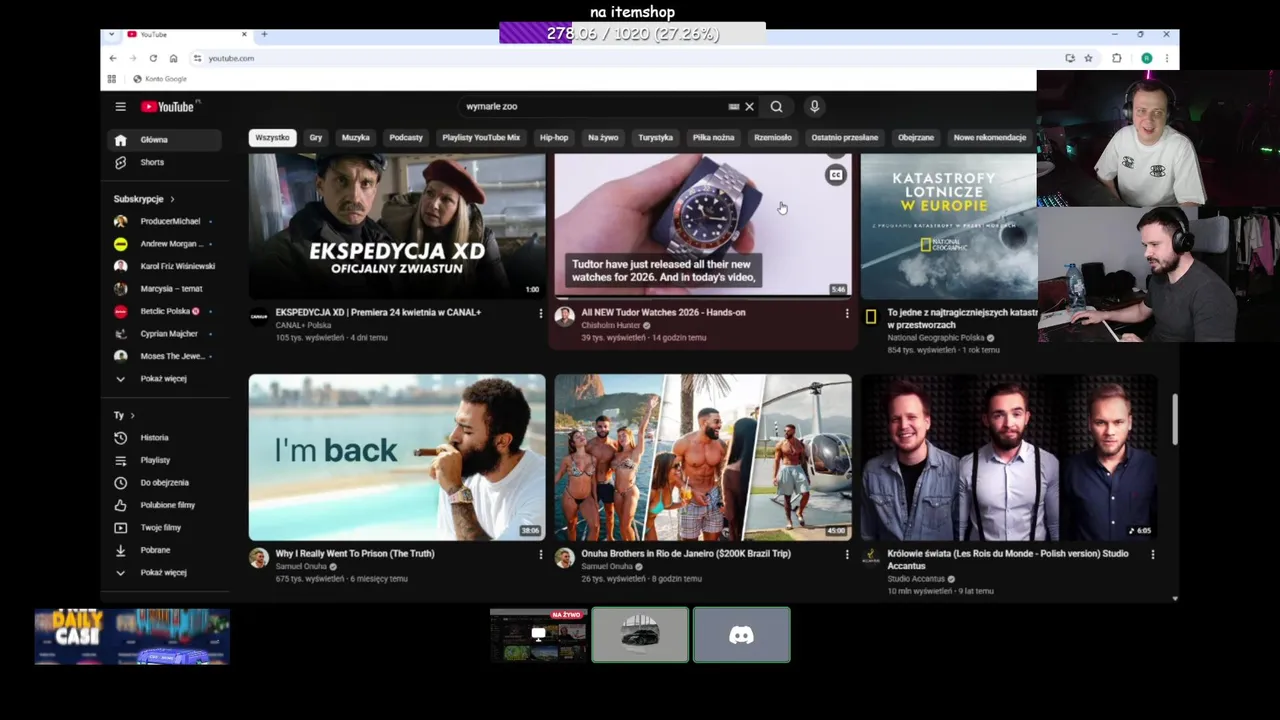Open Główna home in the sidebar
1280x720 pixels.
164,140
